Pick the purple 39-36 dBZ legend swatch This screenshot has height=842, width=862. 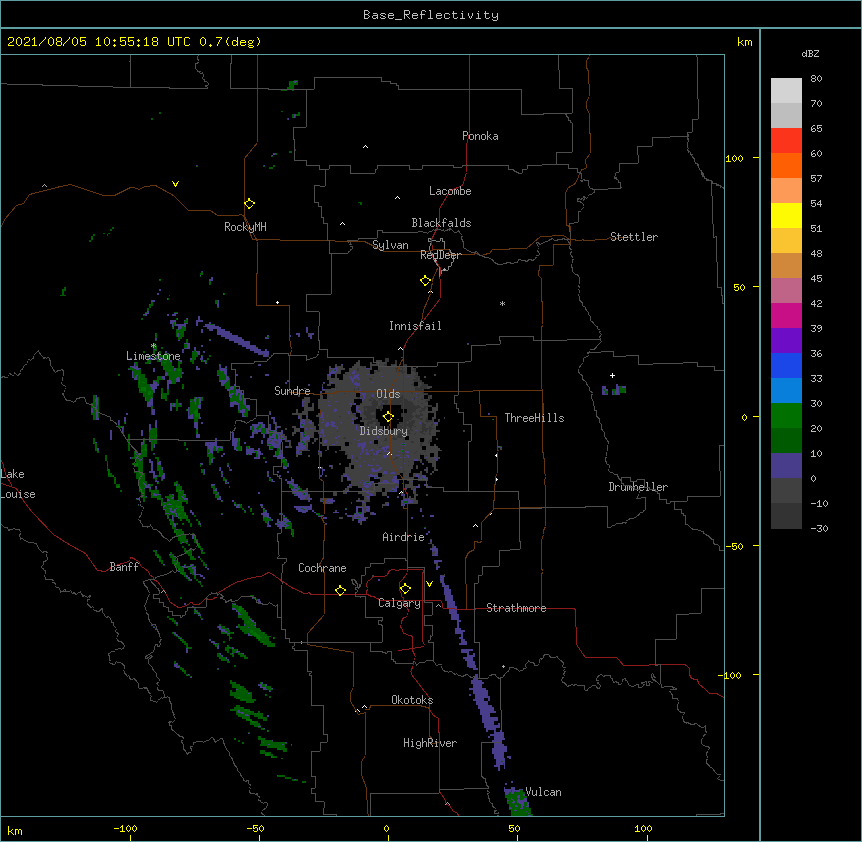[x=786, y=340]
